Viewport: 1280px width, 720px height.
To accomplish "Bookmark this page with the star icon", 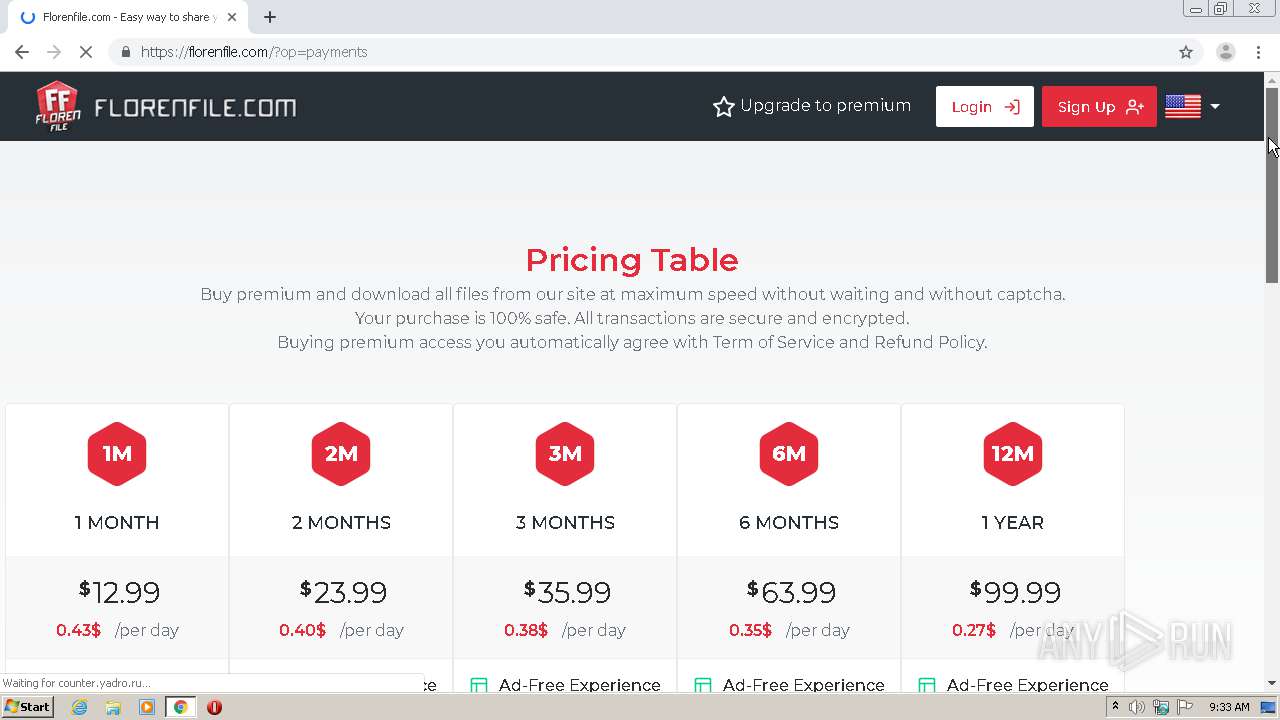I will (x=1186, y=52).
